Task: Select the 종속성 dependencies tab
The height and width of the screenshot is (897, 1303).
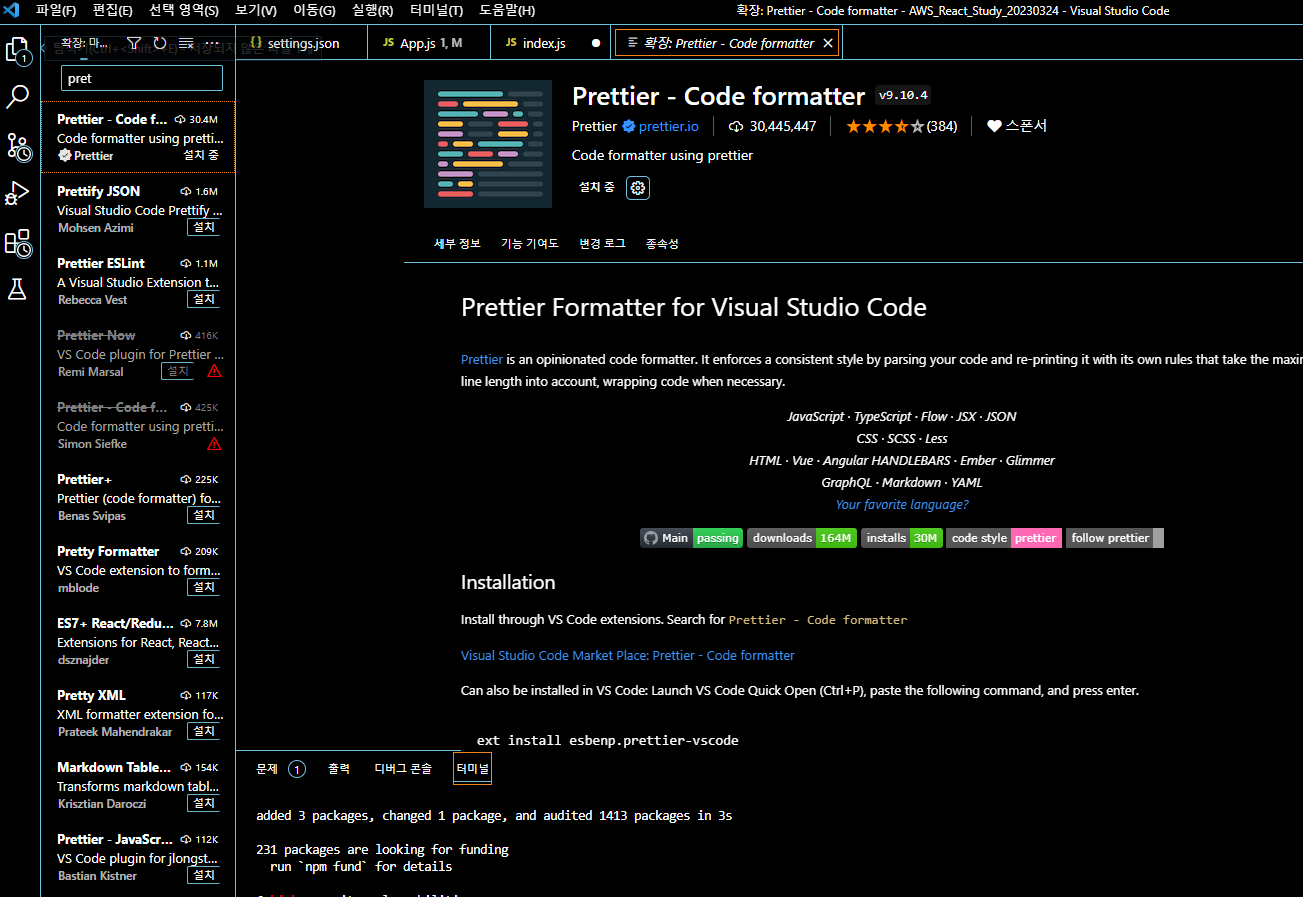Action: [x=662, y=244]
